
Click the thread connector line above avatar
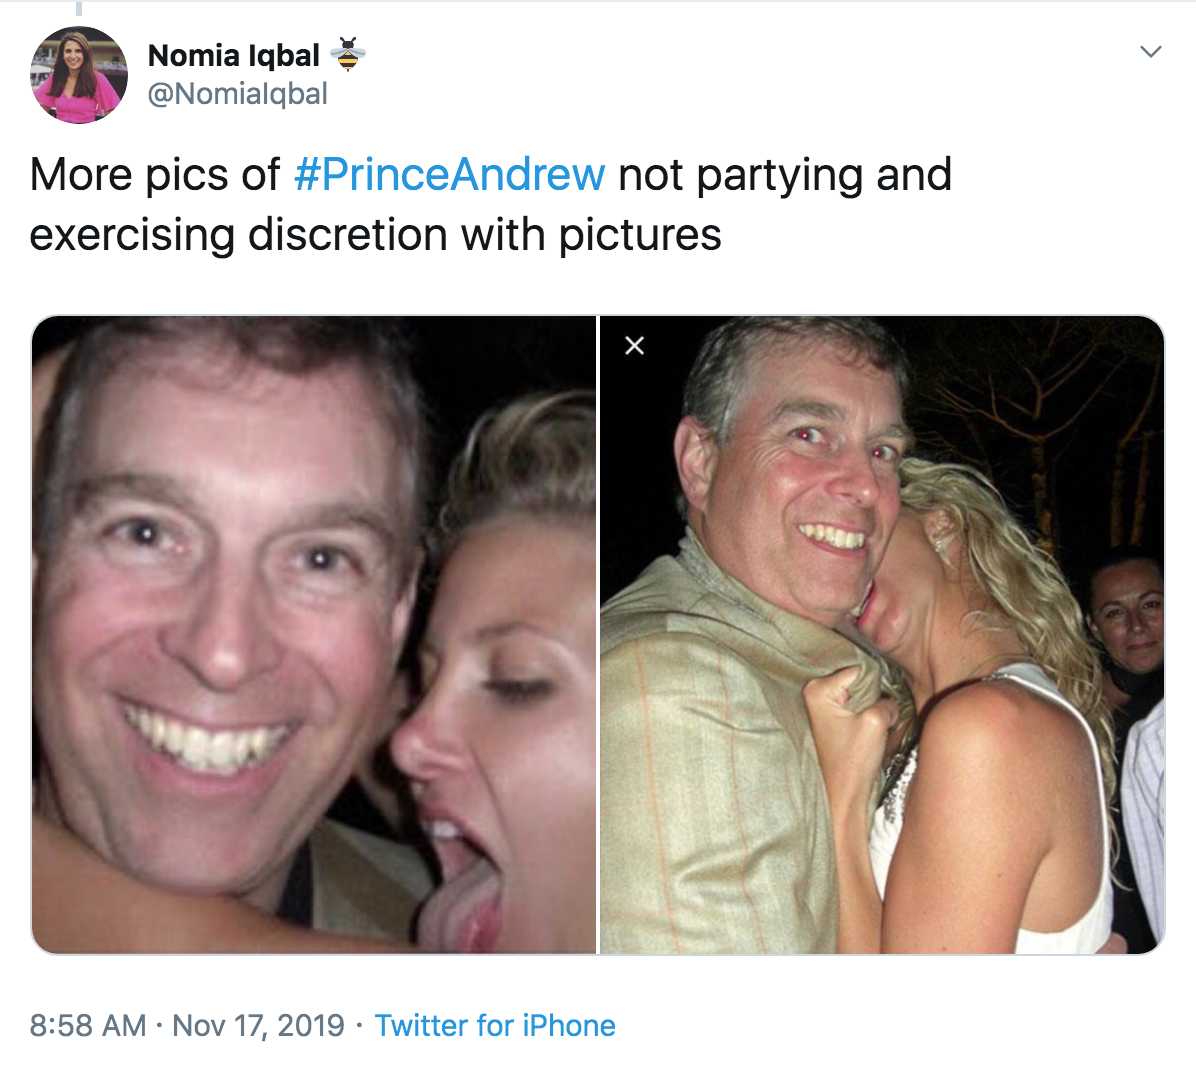(78, 8)
